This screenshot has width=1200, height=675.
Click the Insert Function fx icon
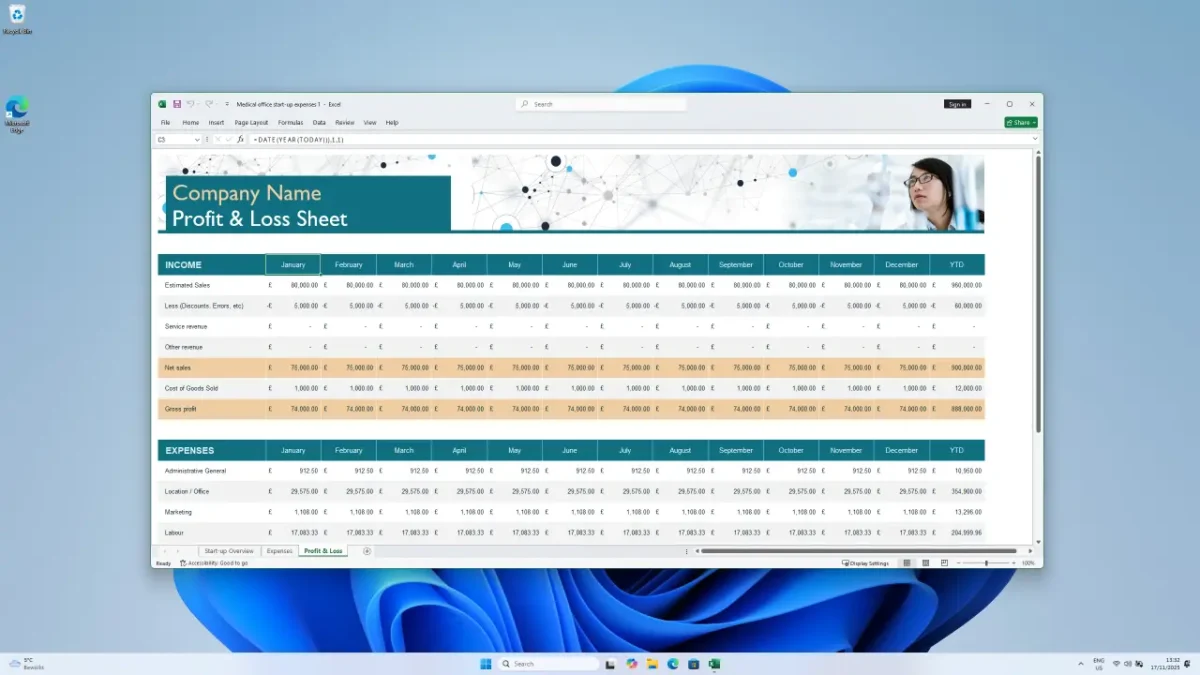(240, 140)
